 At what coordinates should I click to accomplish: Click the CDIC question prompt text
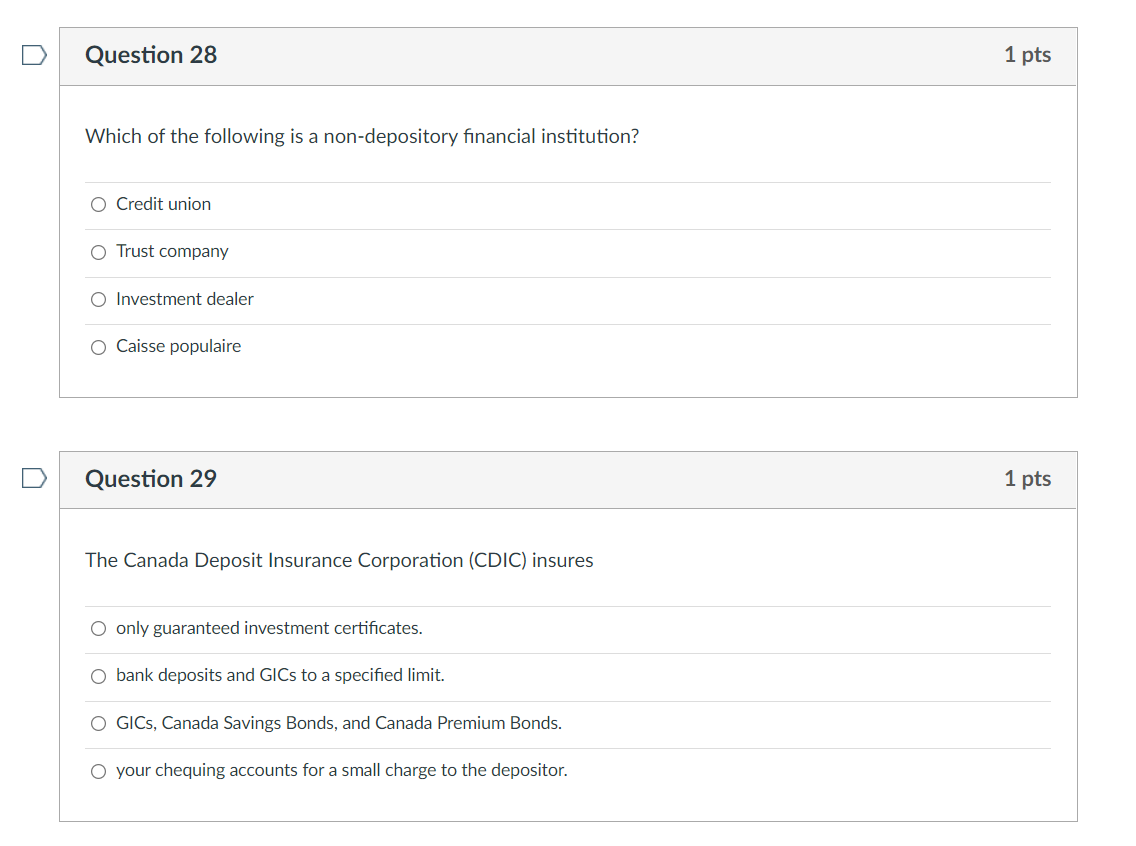[338, 560]
